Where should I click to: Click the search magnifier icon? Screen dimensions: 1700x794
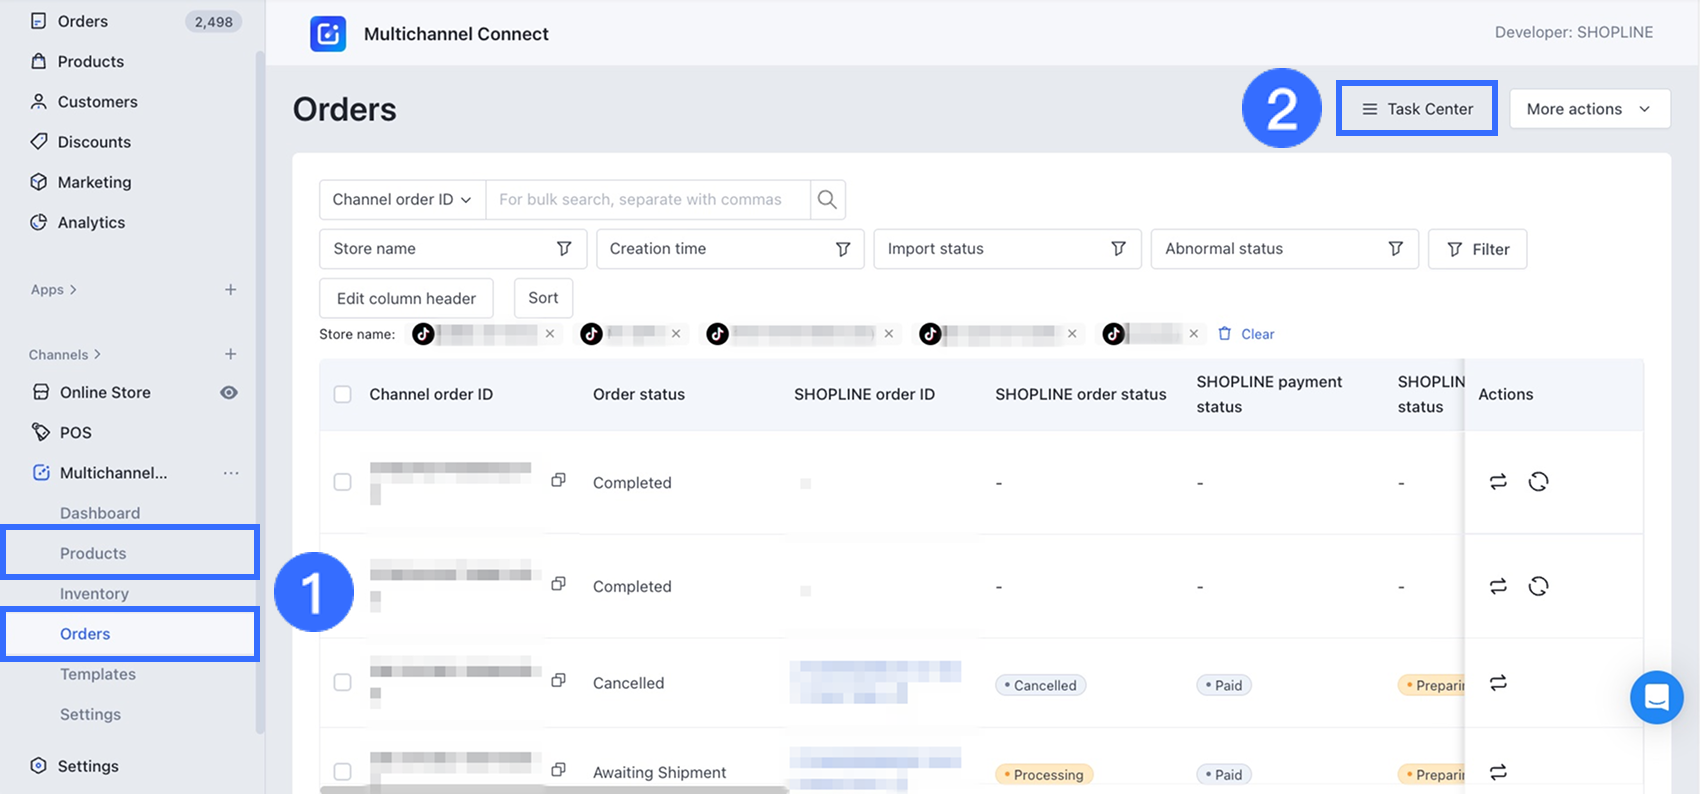click(827, 200)
